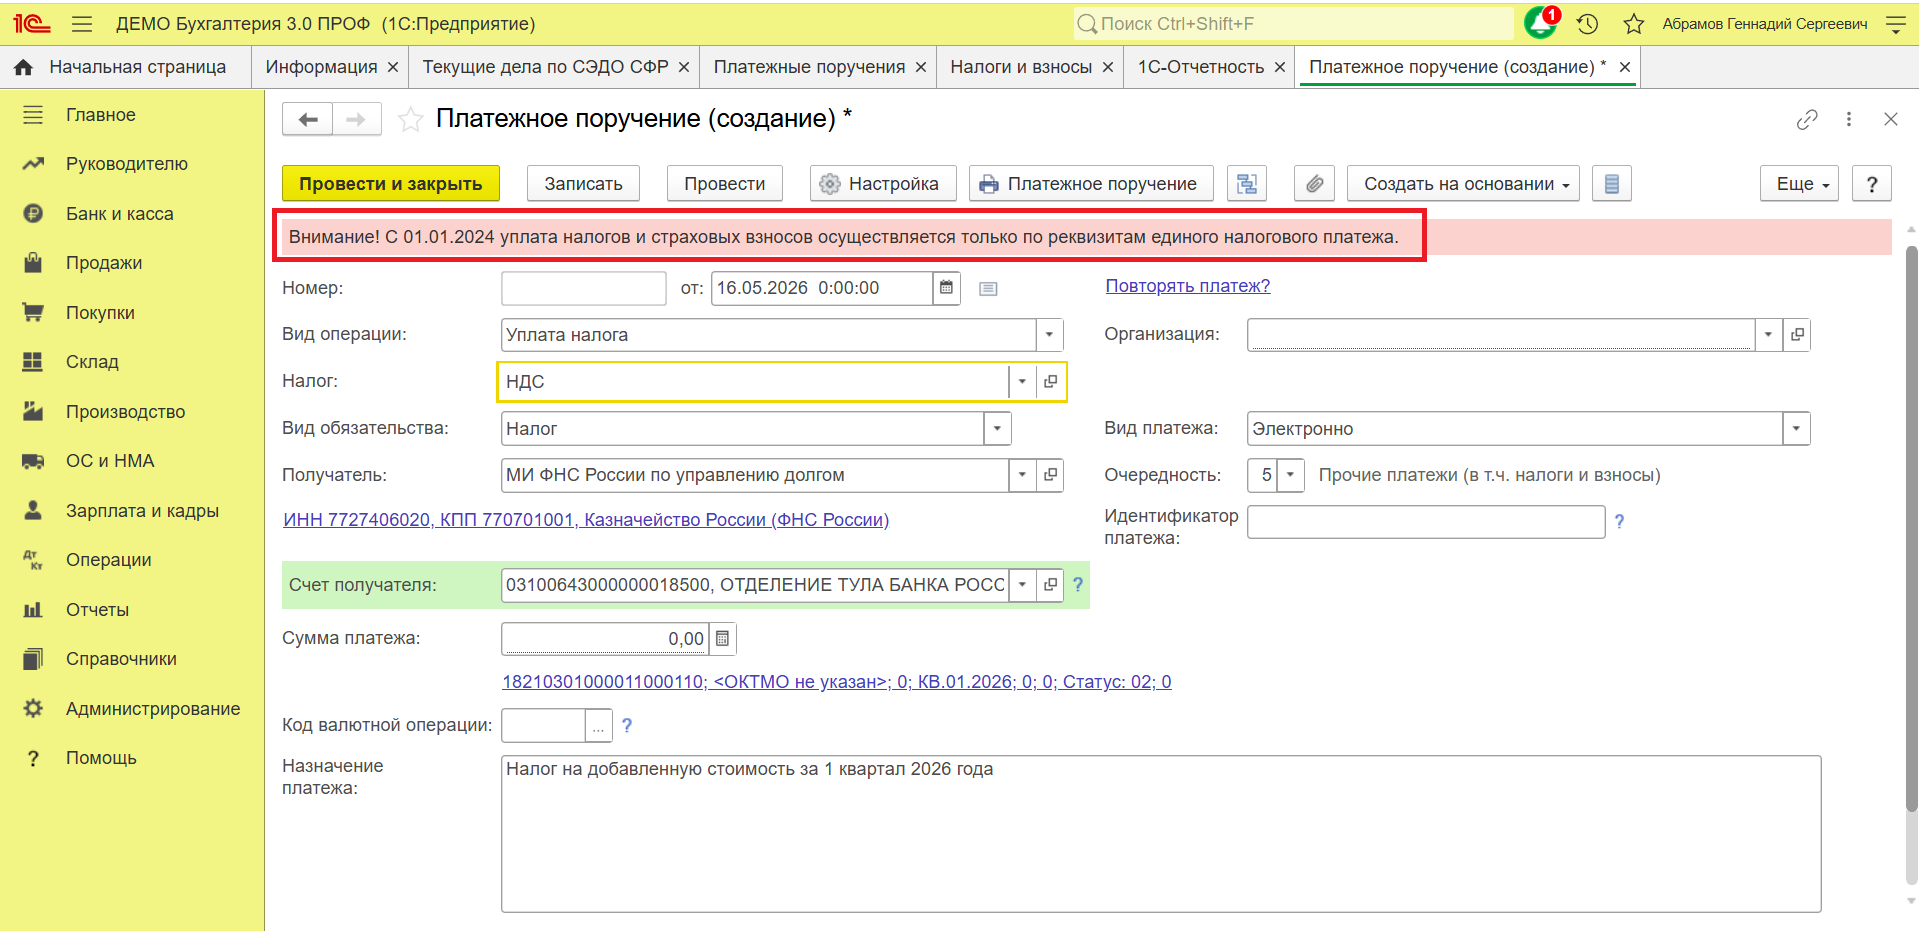Expand the Очередность dropdown
This screenshot has width=1919, height=931.
[x=1291, y=475]
